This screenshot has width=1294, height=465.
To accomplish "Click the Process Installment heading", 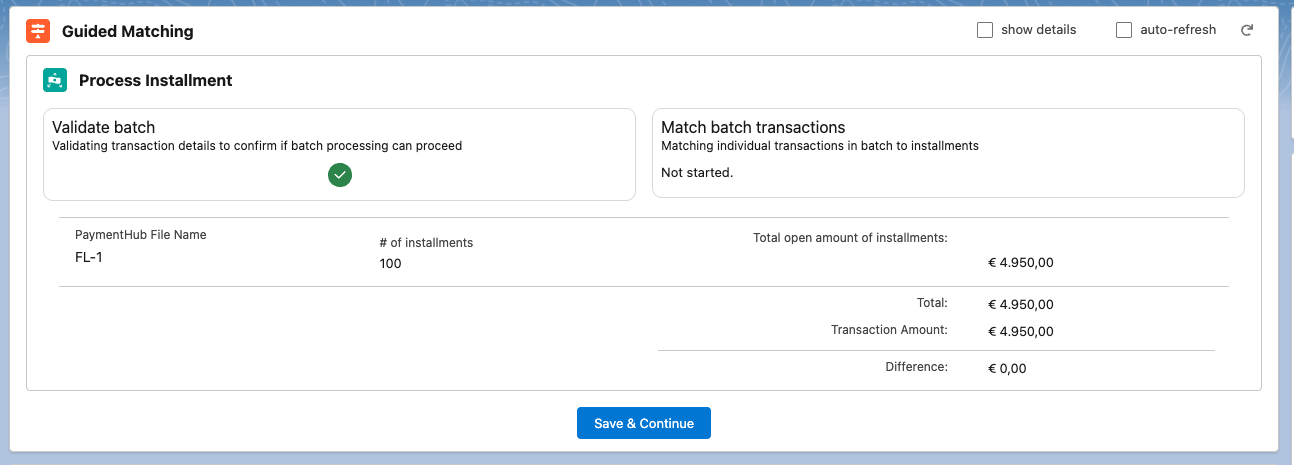I will click(x=156, y=80).
